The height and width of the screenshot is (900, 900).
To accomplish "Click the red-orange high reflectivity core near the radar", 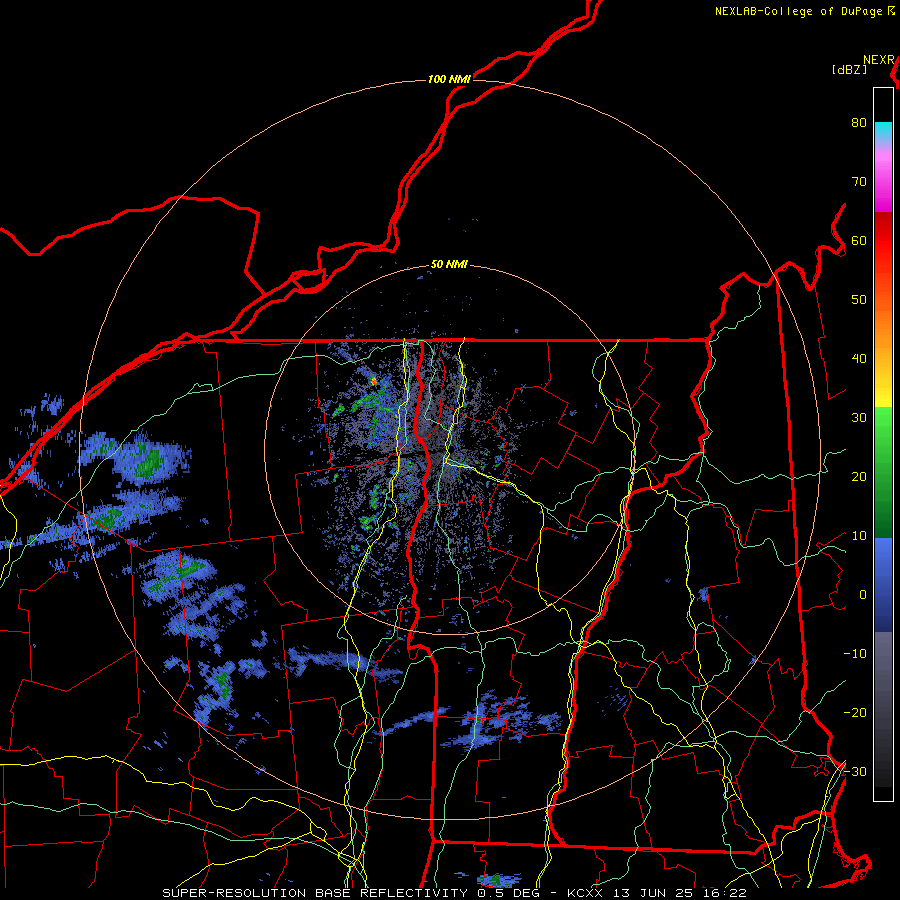I will click(x=374, y=381).
